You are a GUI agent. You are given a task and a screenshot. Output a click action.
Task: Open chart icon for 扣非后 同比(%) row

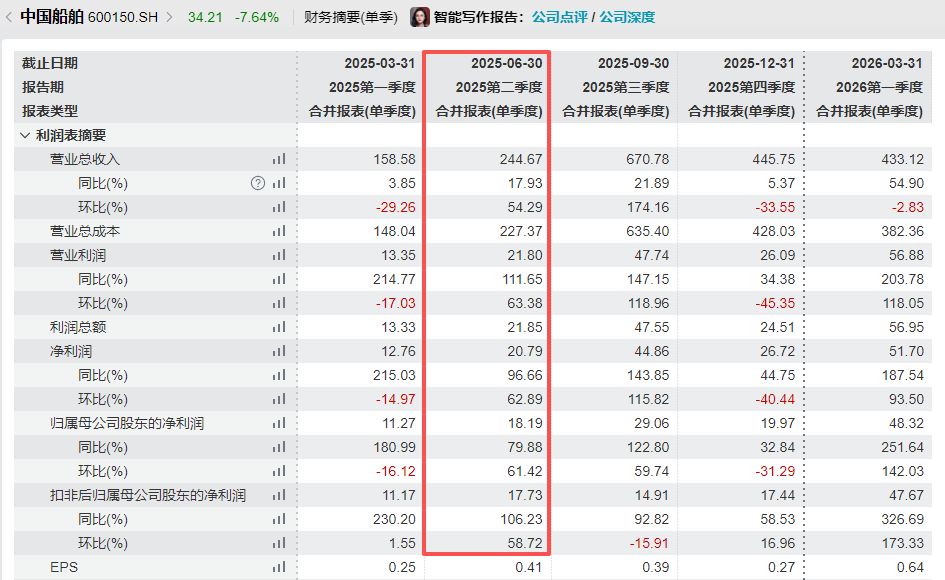point(278,519)
